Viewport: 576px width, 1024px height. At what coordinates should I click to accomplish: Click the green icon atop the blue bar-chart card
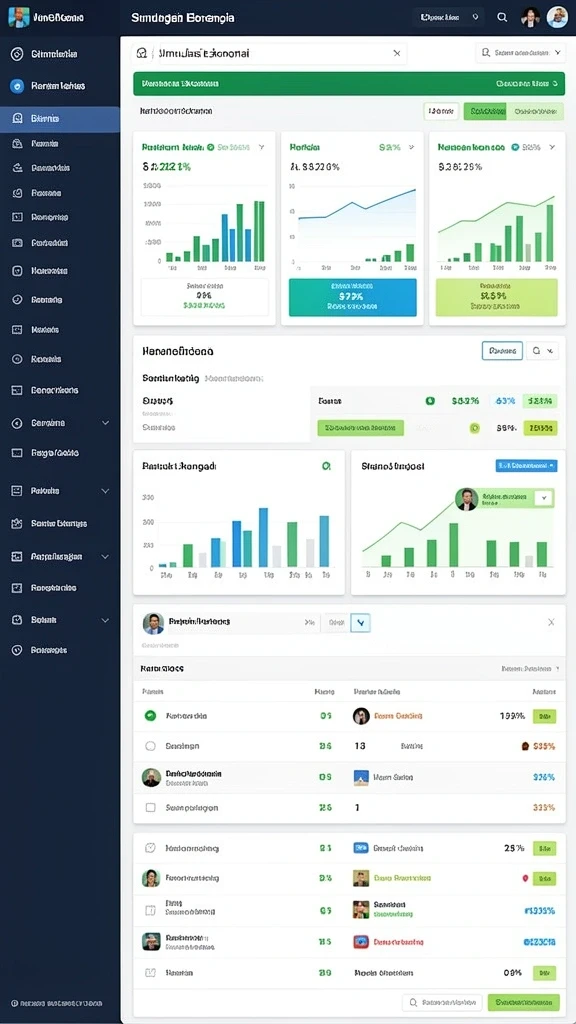[x=326, y=466]
